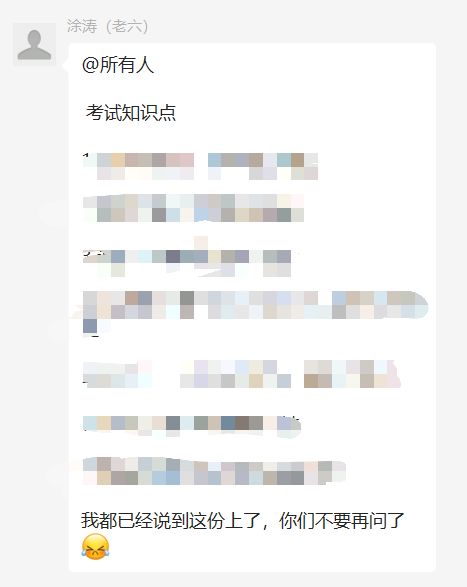Click the third pixelated text line
Image resolution: width=467 pixels, height=587 pixels.
187,263
